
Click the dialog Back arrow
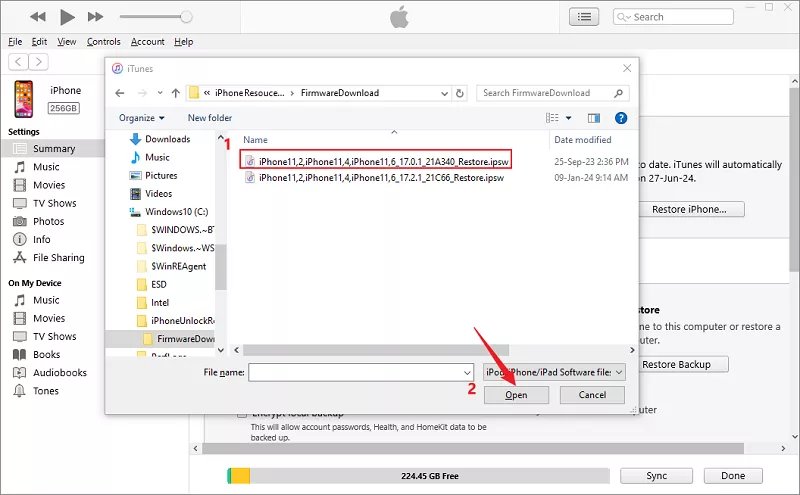tap(119, 93)
